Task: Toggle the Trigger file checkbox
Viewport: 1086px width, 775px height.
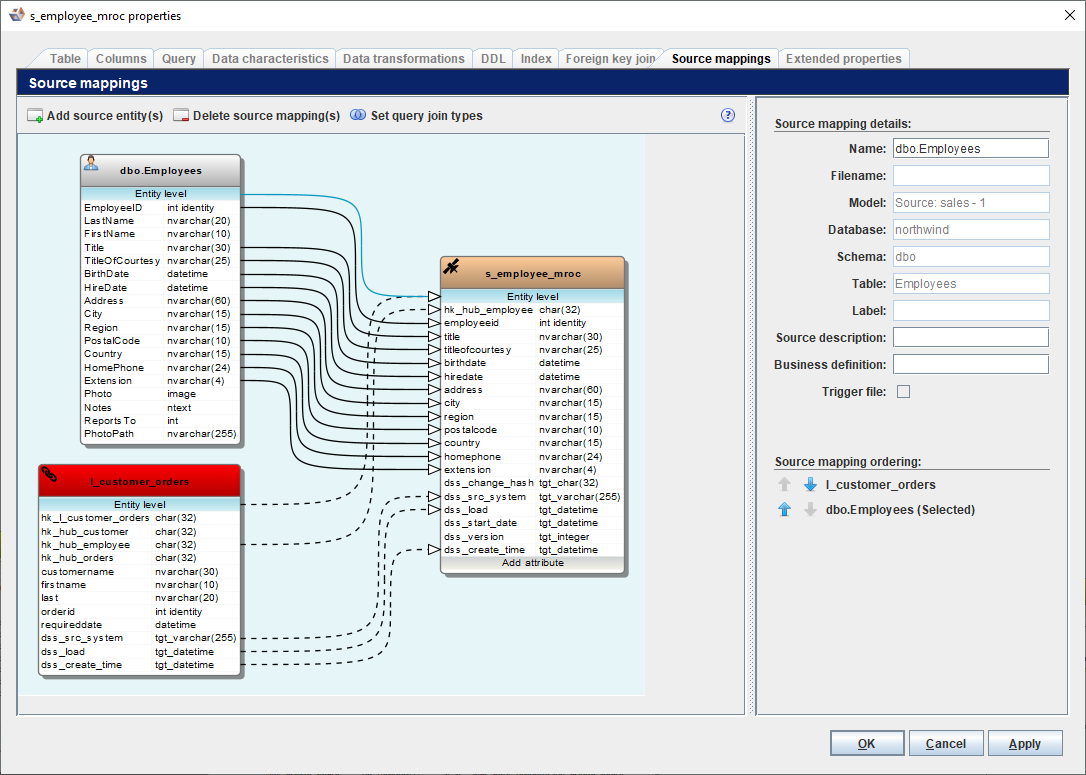Action: (904, 392)
